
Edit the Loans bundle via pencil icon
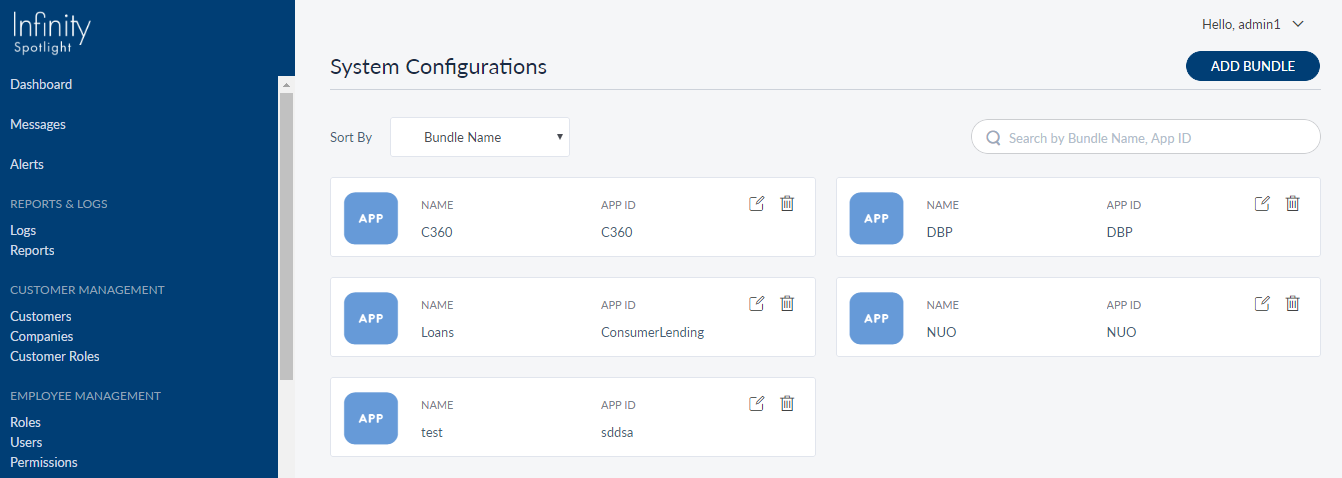point(757,303)
